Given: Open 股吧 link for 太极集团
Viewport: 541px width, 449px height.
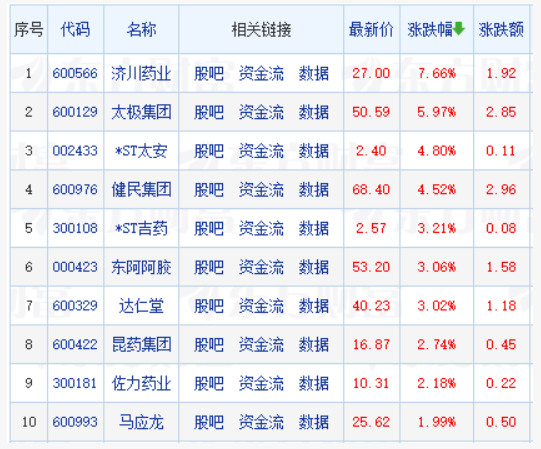Looking at the screenshot, I should point(209,112).
